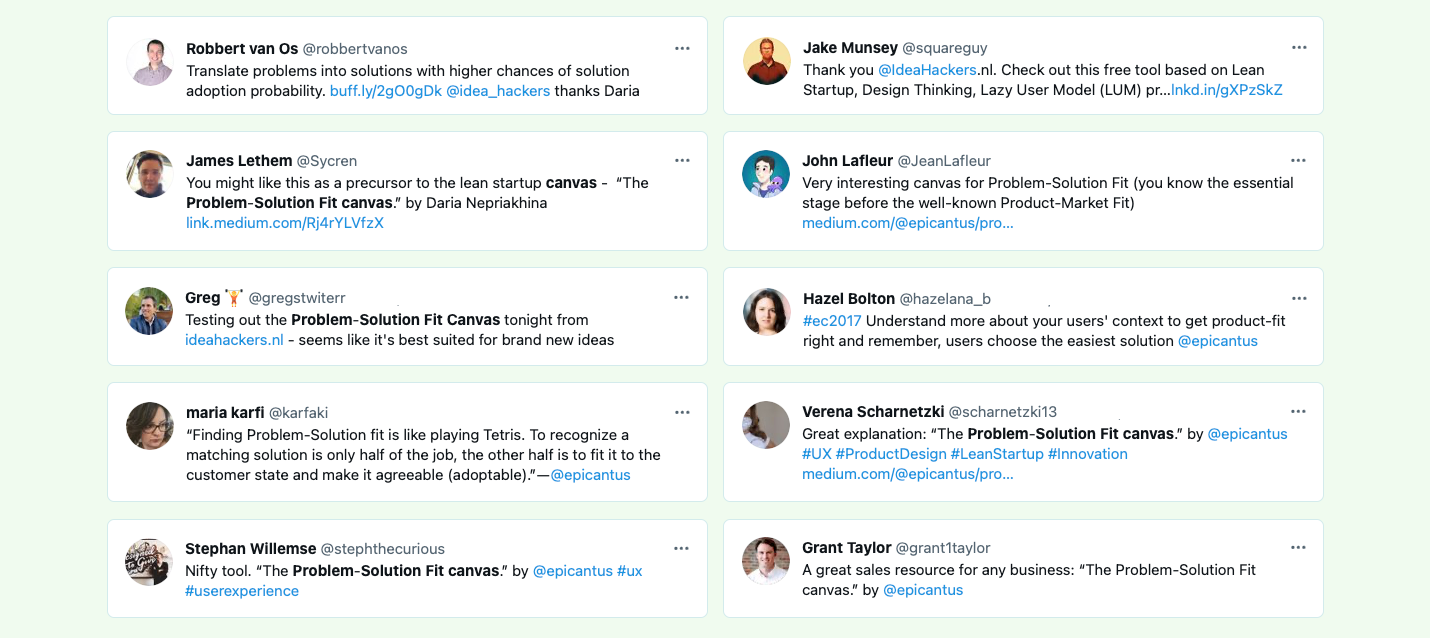The image size is (1430, 638).
Task: View John Lafleur's avatar
Action: (766, 174)
